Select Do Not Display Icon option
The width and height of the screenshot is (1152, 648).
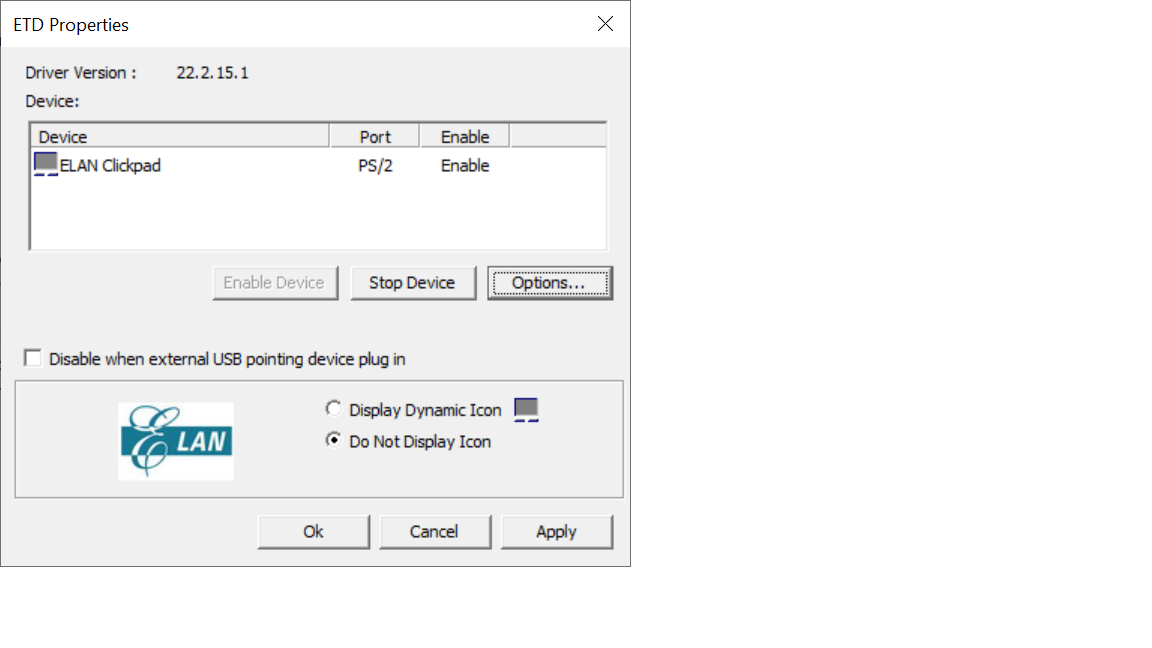334,440
